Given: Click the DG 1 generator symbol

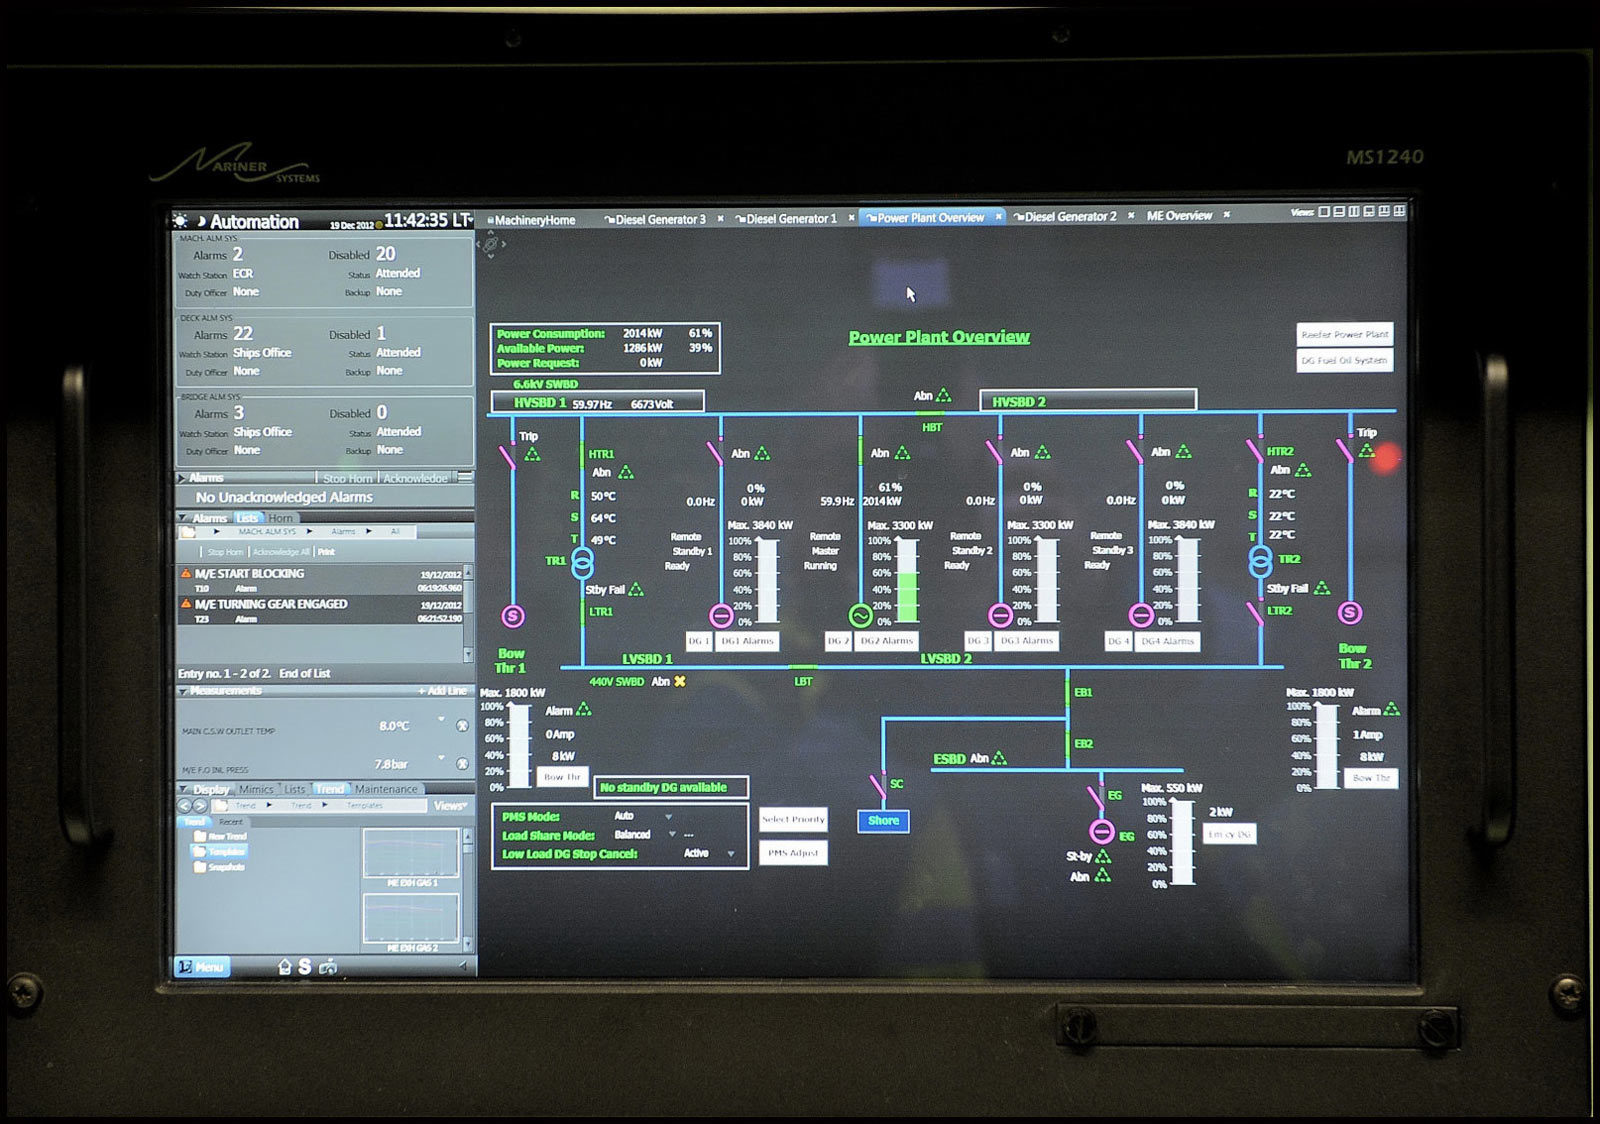Looking at the screenshot, I should pyautogui.click(x=721, y=615).
